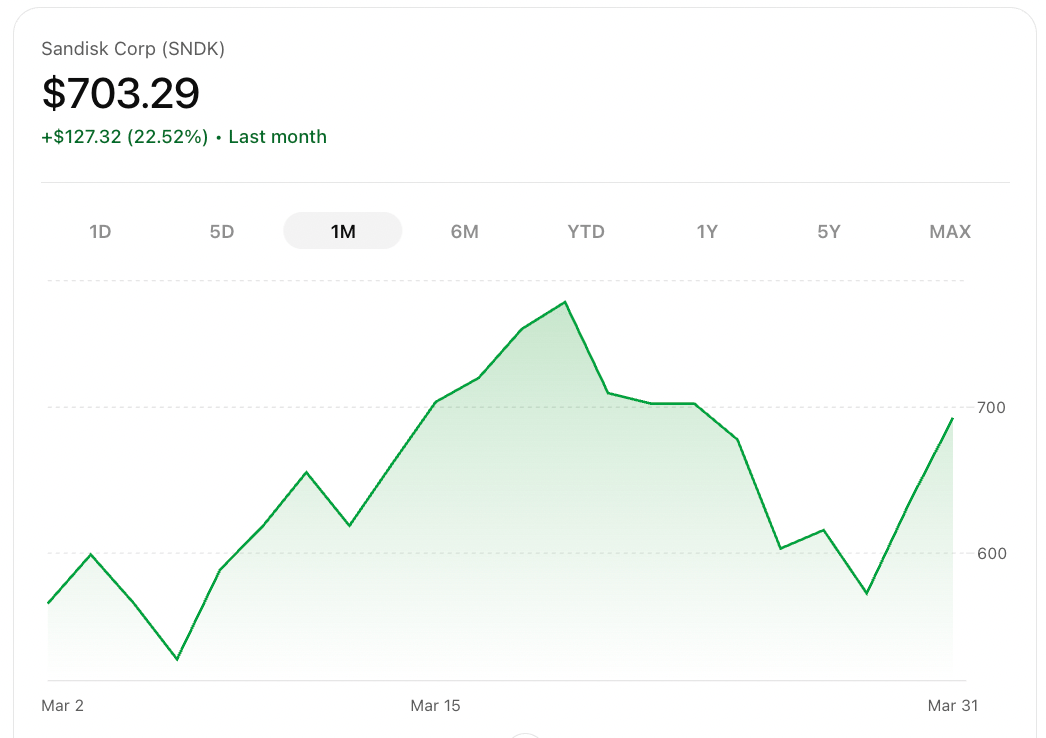
Task: Select the YTD range tab
Action: (586, 232)
